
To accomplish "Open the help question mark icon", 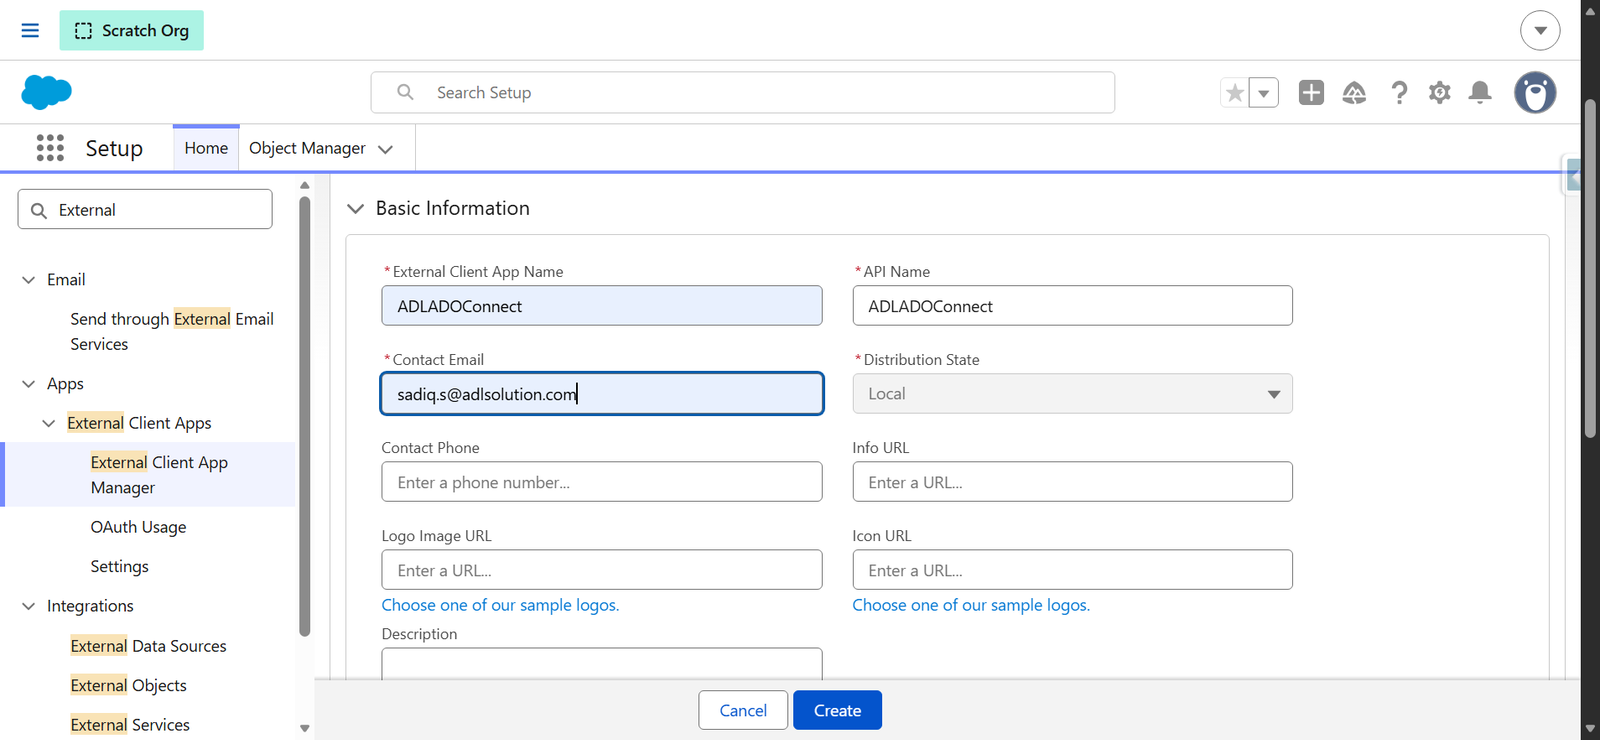I will [1399, 93].
